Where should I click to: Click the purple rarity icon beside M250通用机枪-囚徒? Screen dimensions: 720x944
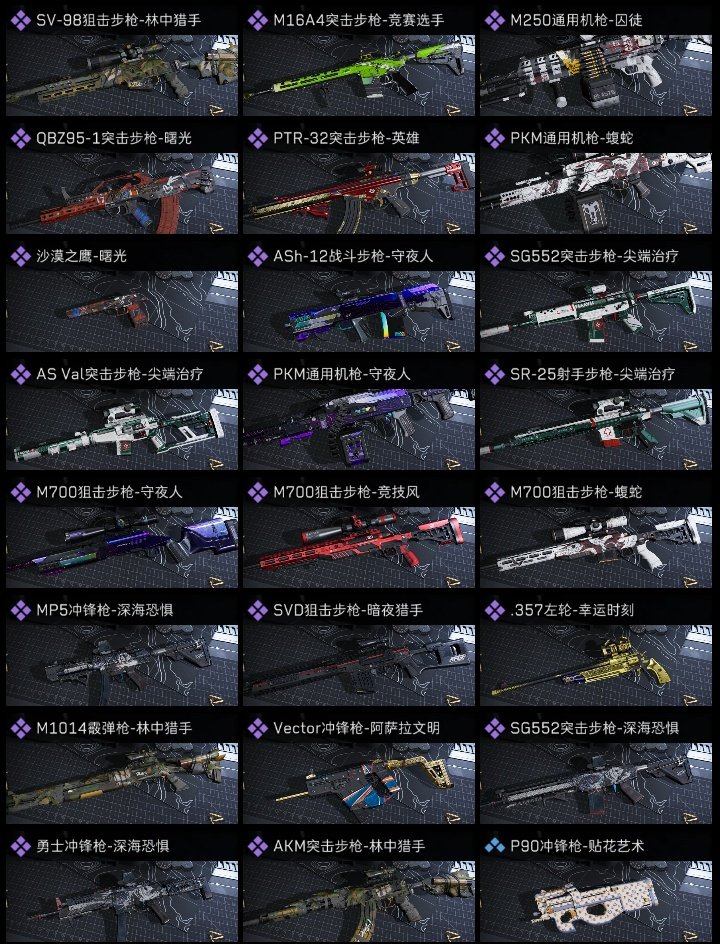[495, 20]
